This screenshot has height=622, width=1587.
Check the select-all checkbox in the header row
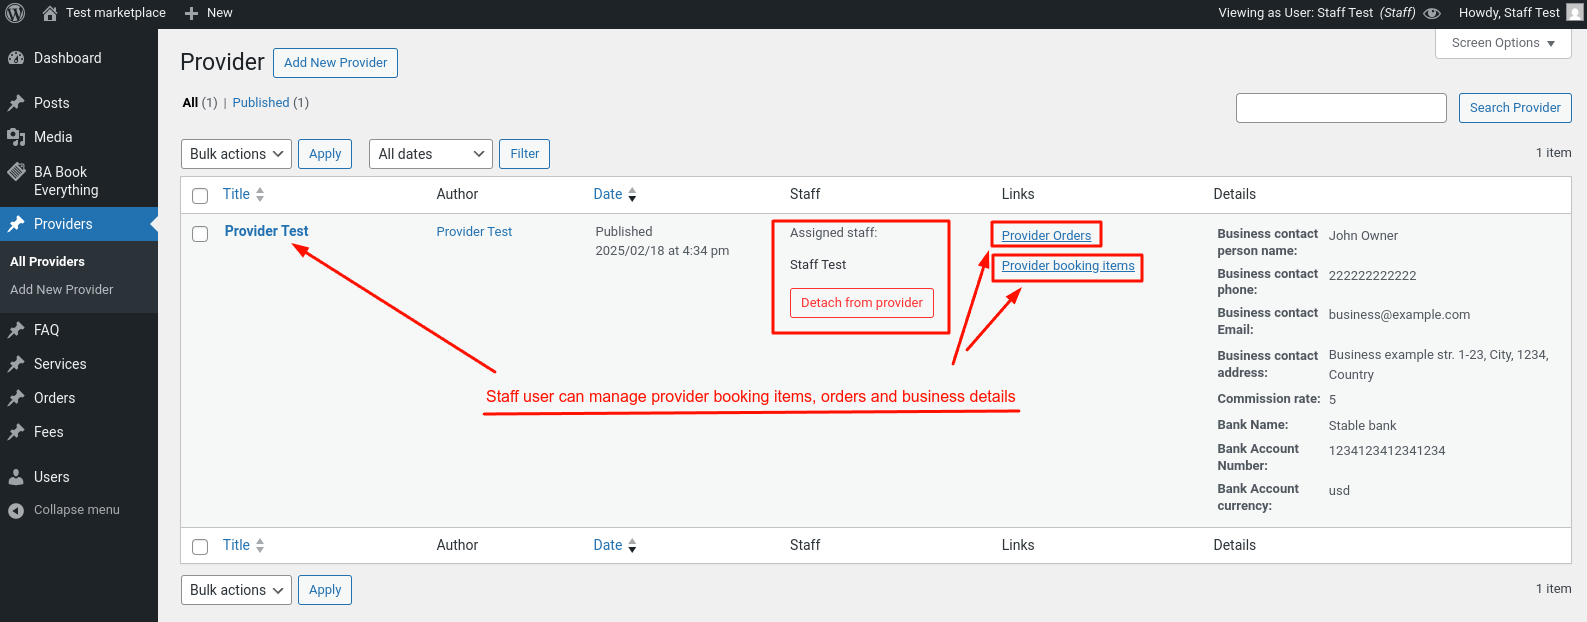pyautogui.click(x=200, y=195)
